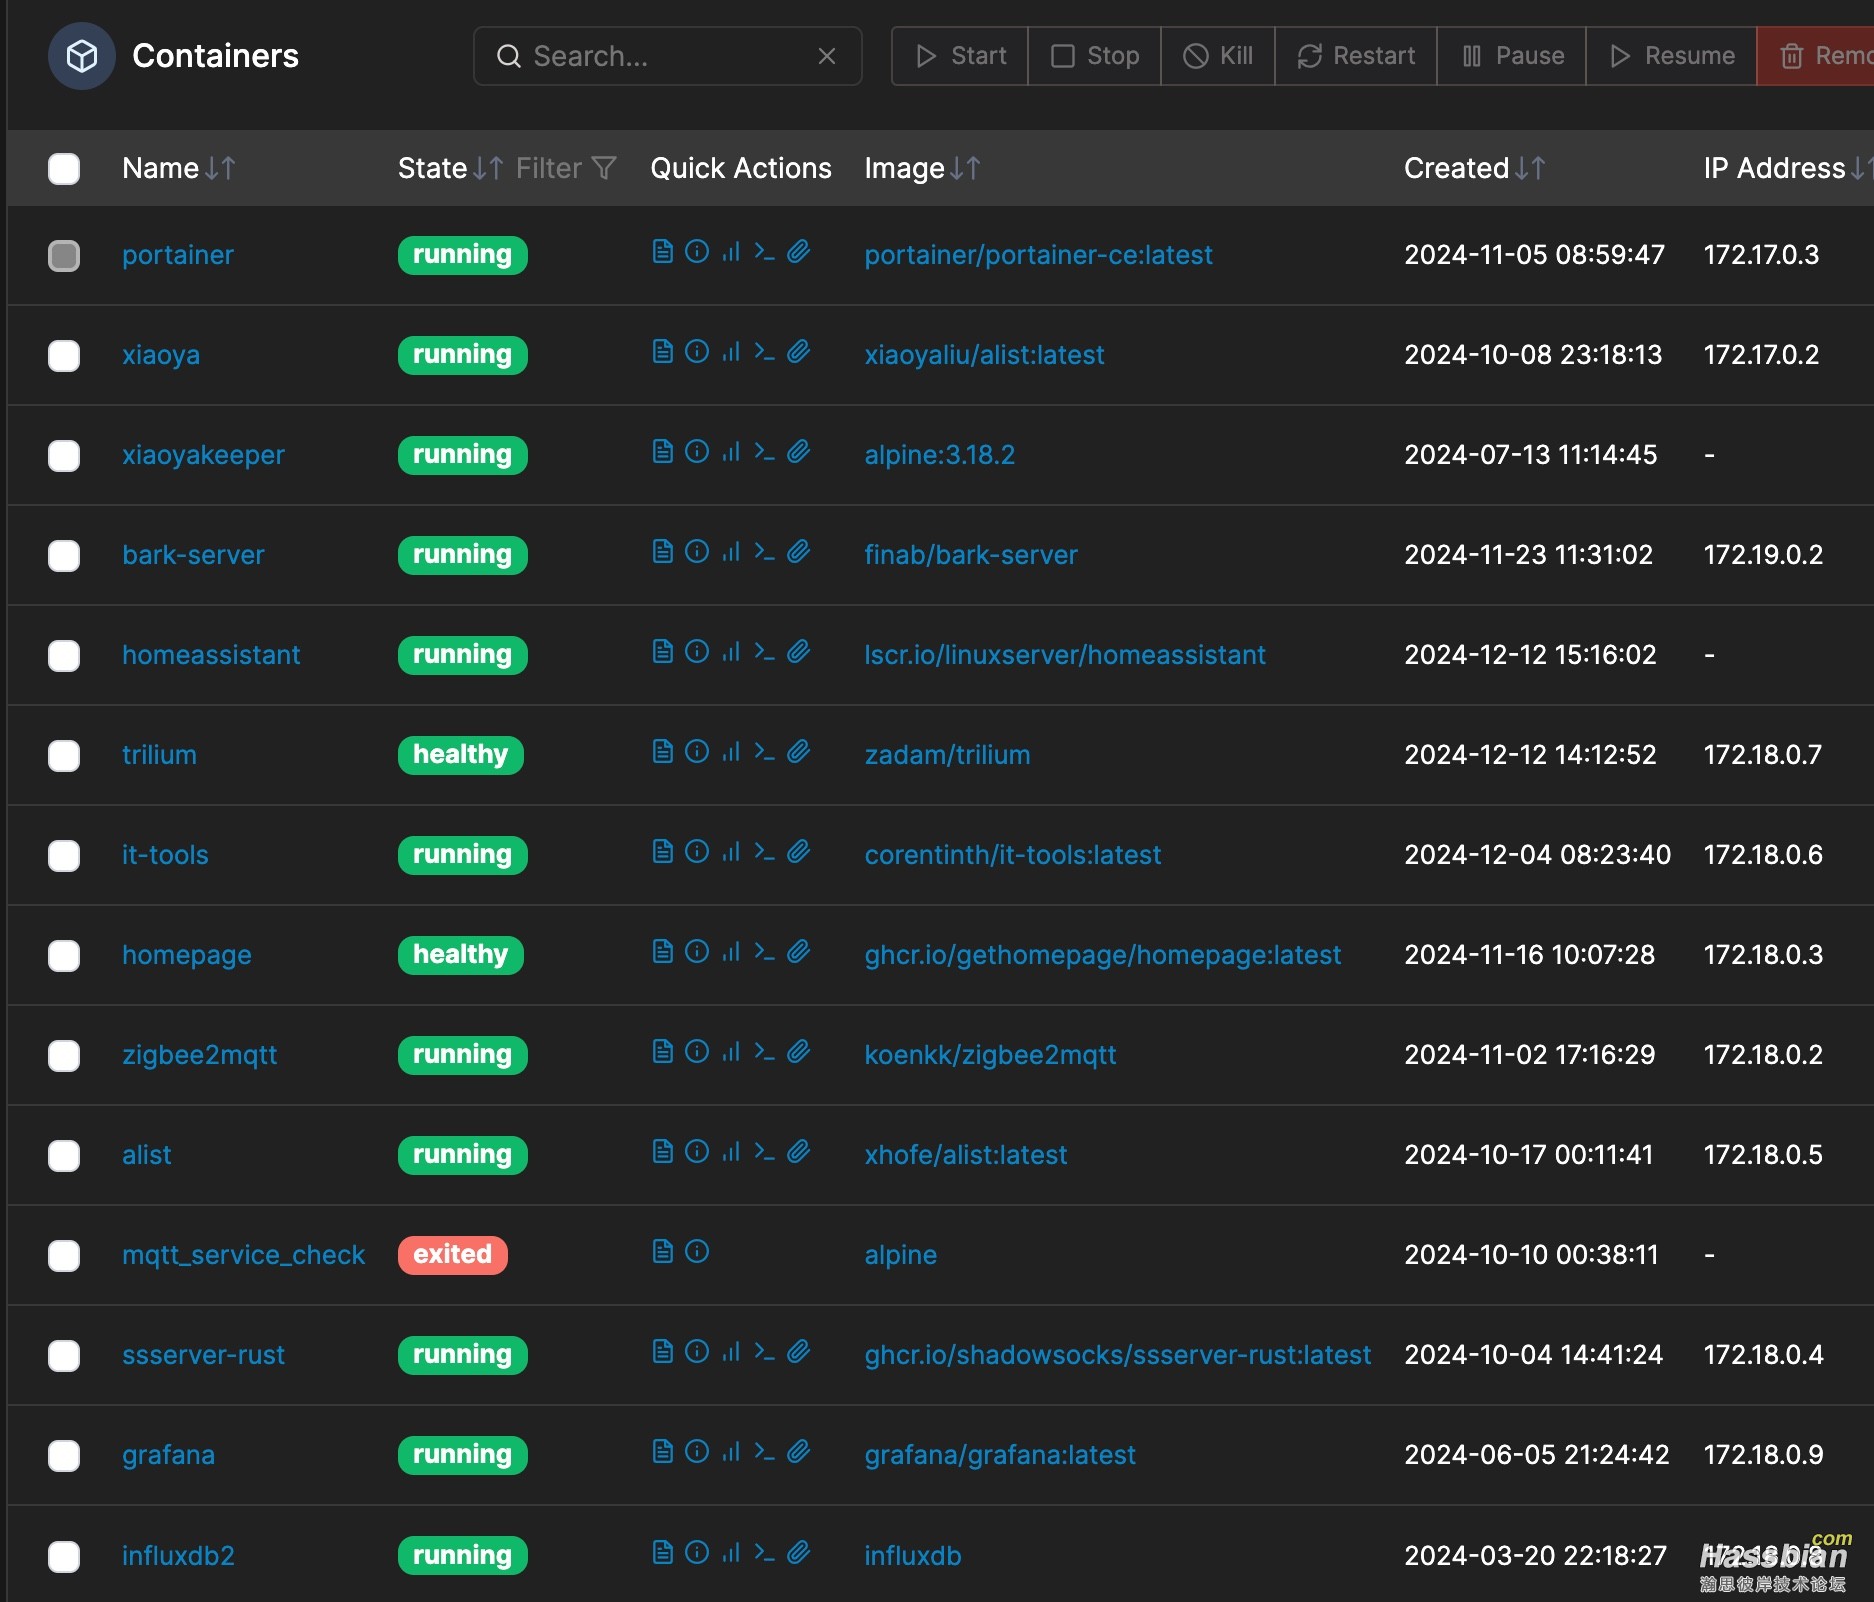Open the homeassistant container link

(x=211, y=655)
